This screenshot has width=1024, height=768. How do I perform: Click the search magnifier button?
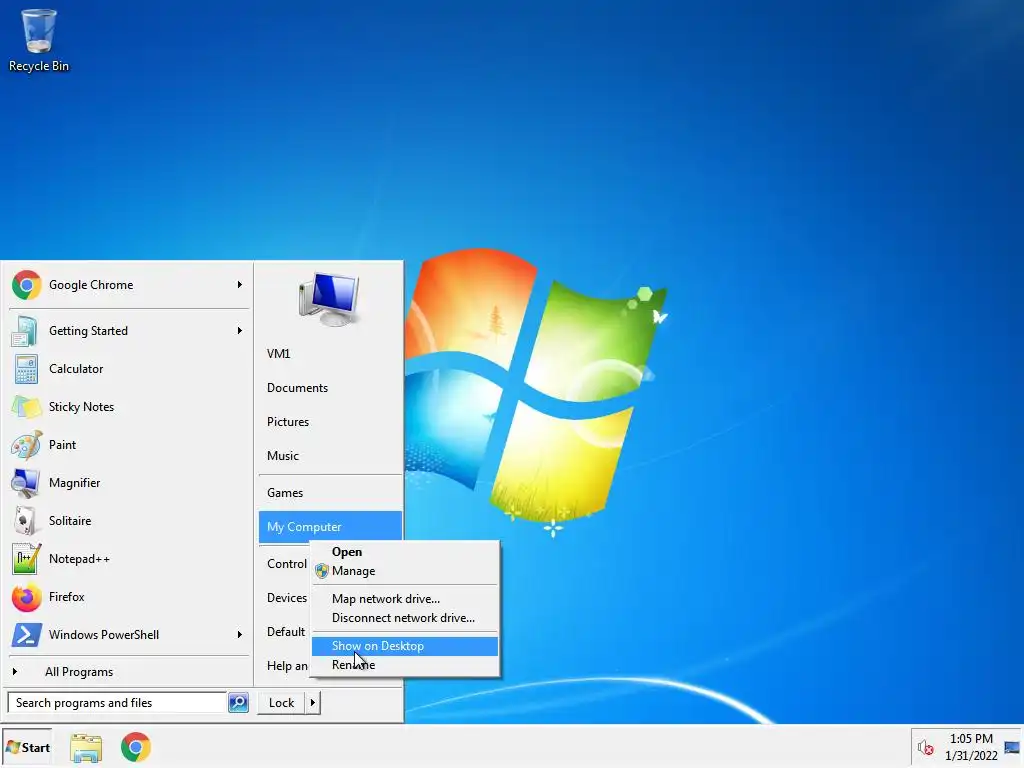pos(238,703)
